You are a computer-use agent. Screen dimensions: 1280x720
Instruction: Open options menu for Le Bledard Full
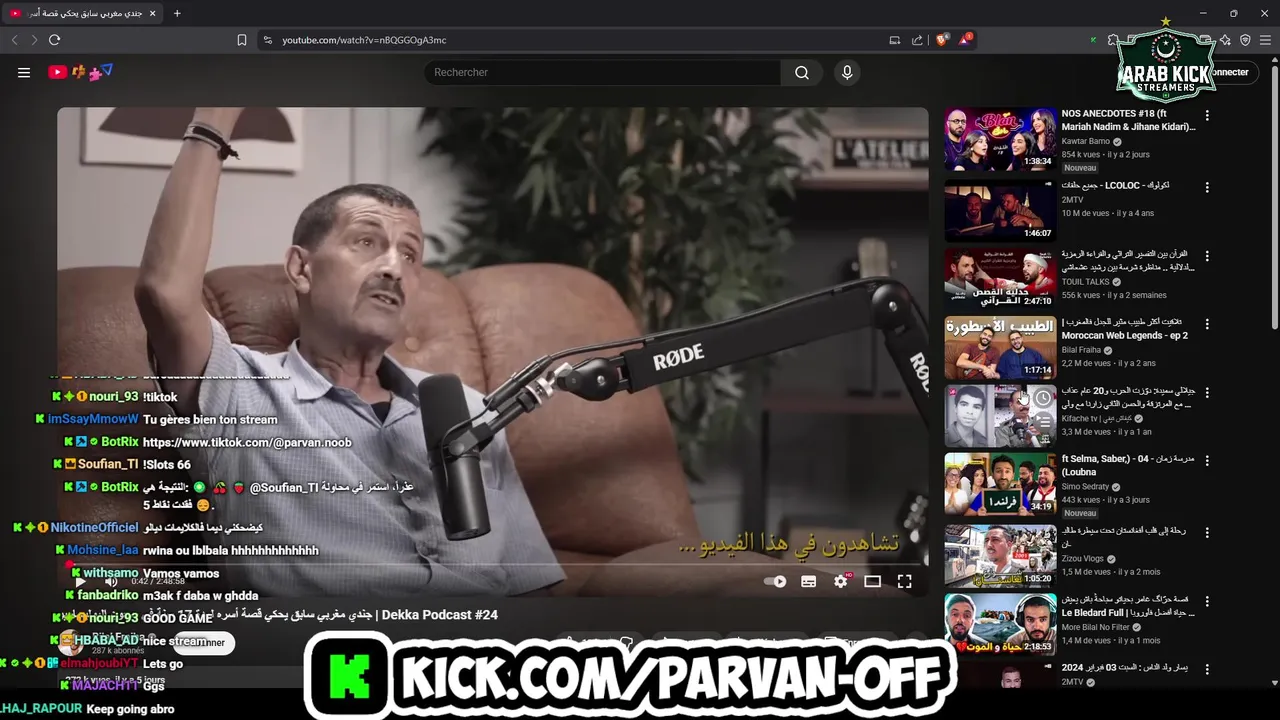(x=1207, y=601)
